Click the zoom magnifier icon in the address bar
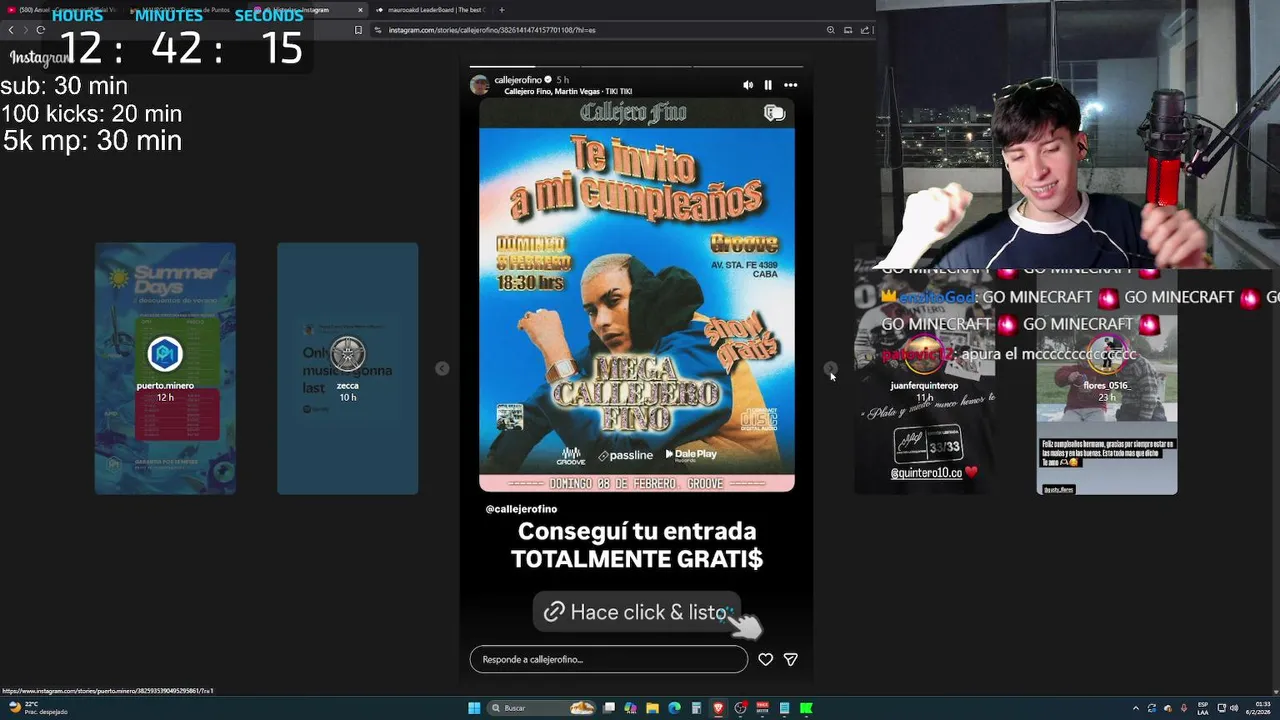This screenshot has height=720, width=1280. click(x=830, y=30)
